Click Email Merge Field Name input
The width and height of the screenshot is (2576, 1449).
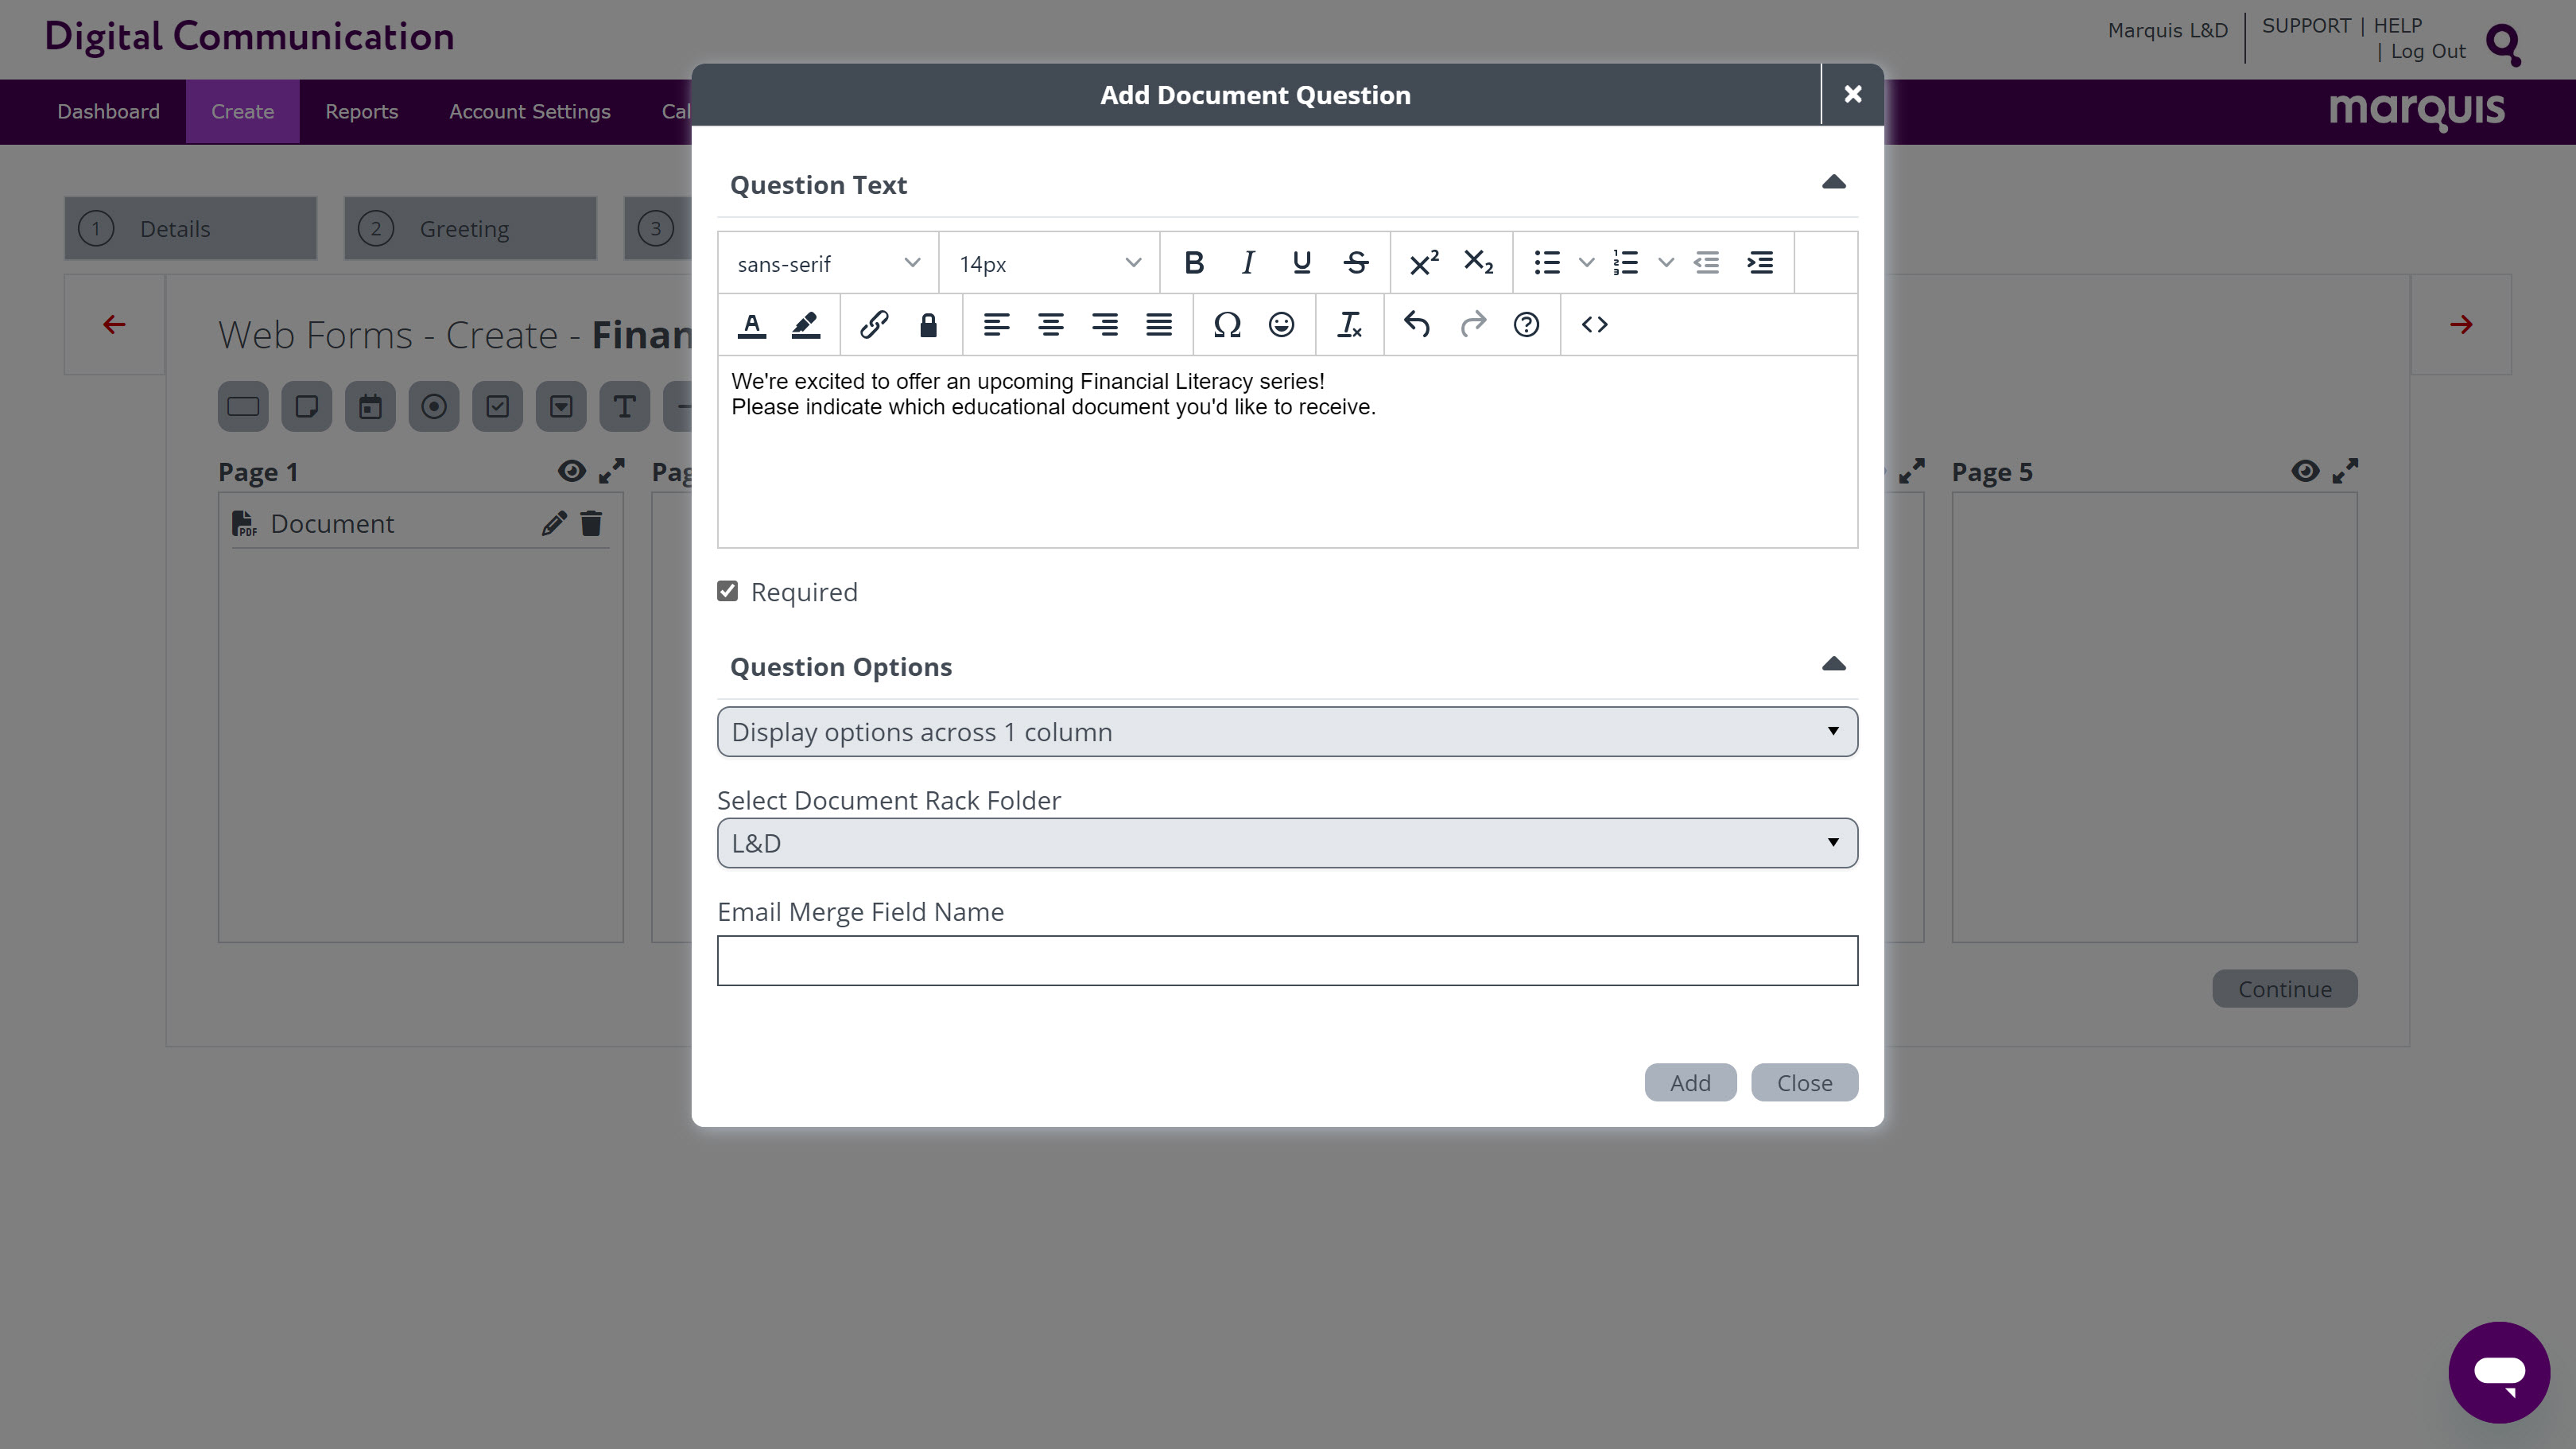click(x=1287, y=961)
